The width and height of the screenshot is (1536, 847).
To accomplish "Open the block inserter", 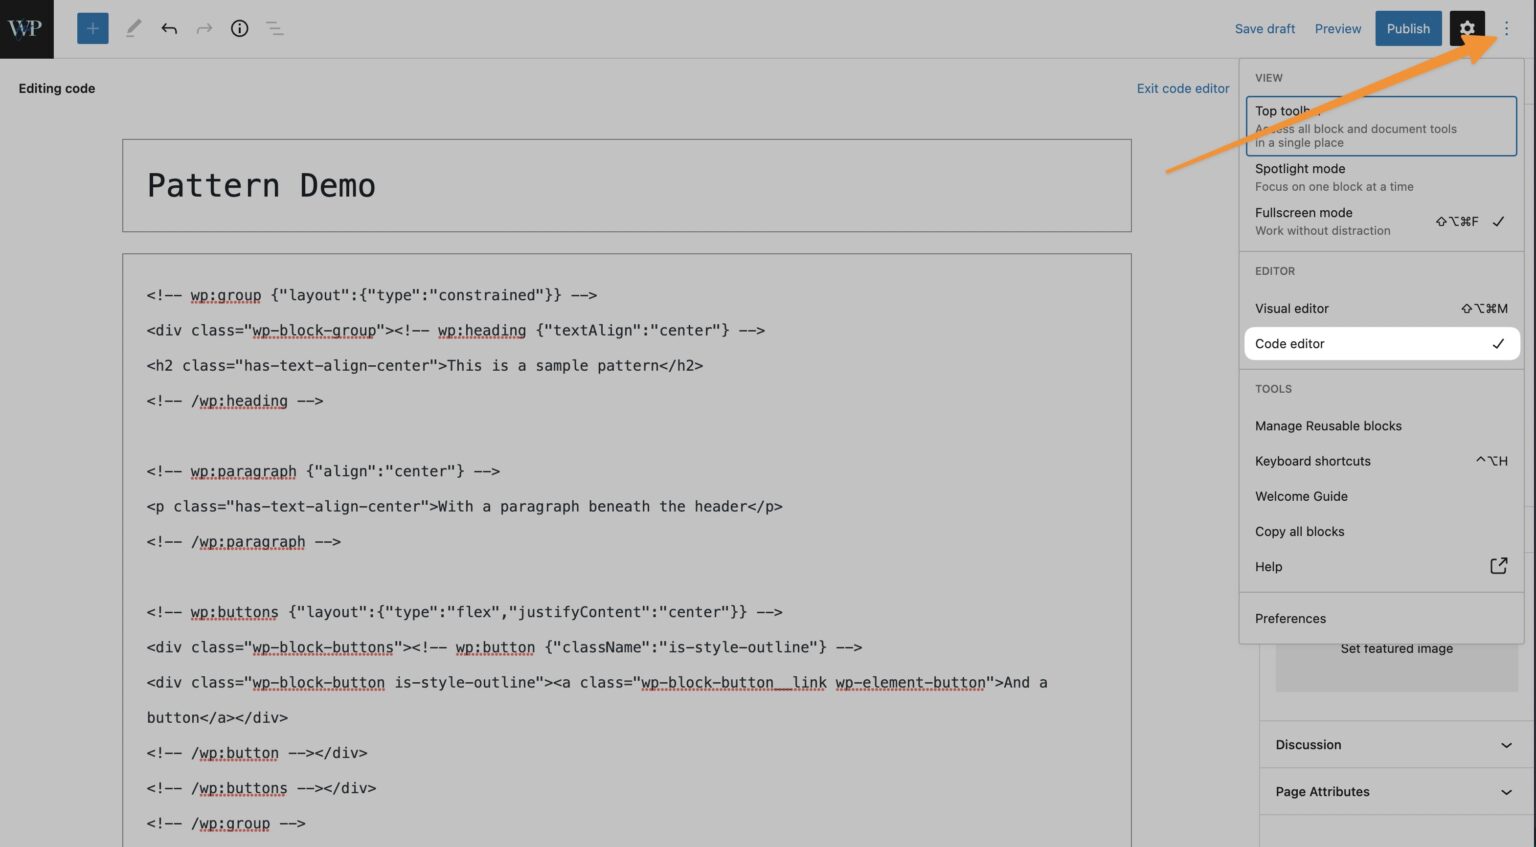I will click(92, 28).
